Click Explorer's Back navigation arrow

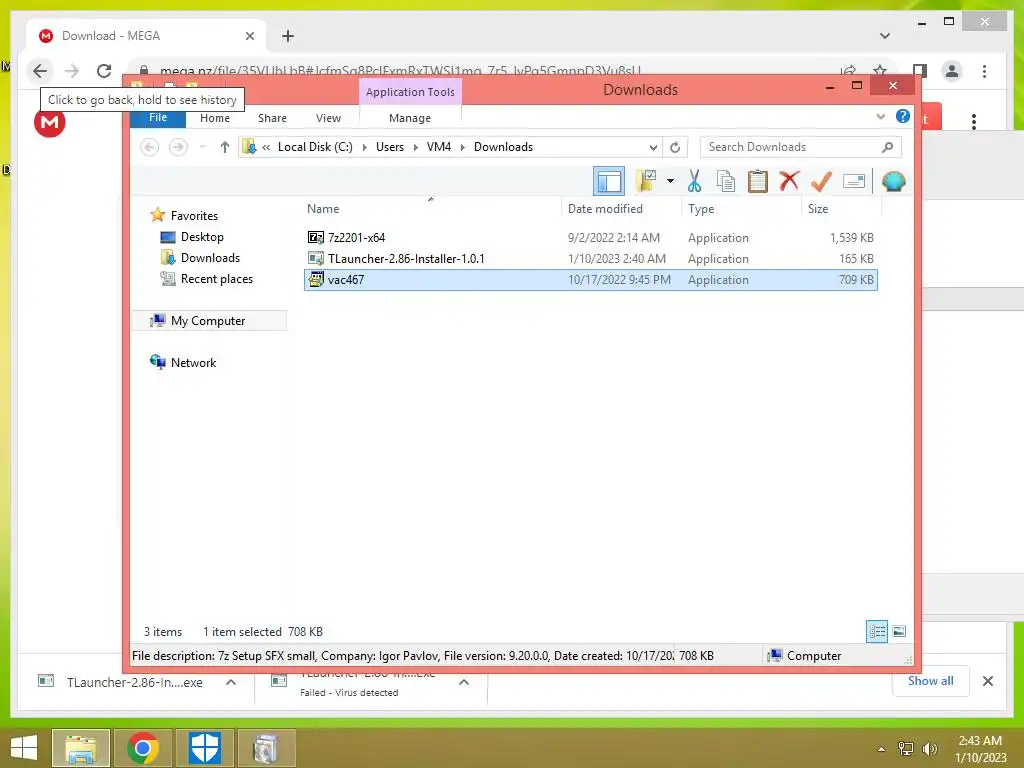coord(150,147)
